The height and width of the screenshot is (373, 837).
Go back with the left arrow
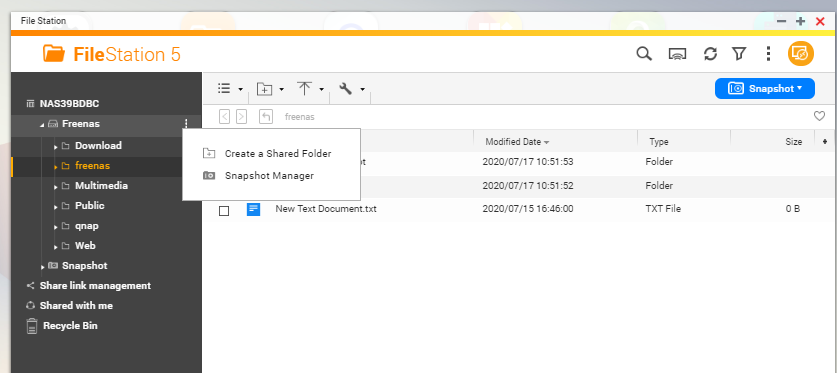(225, 116)
